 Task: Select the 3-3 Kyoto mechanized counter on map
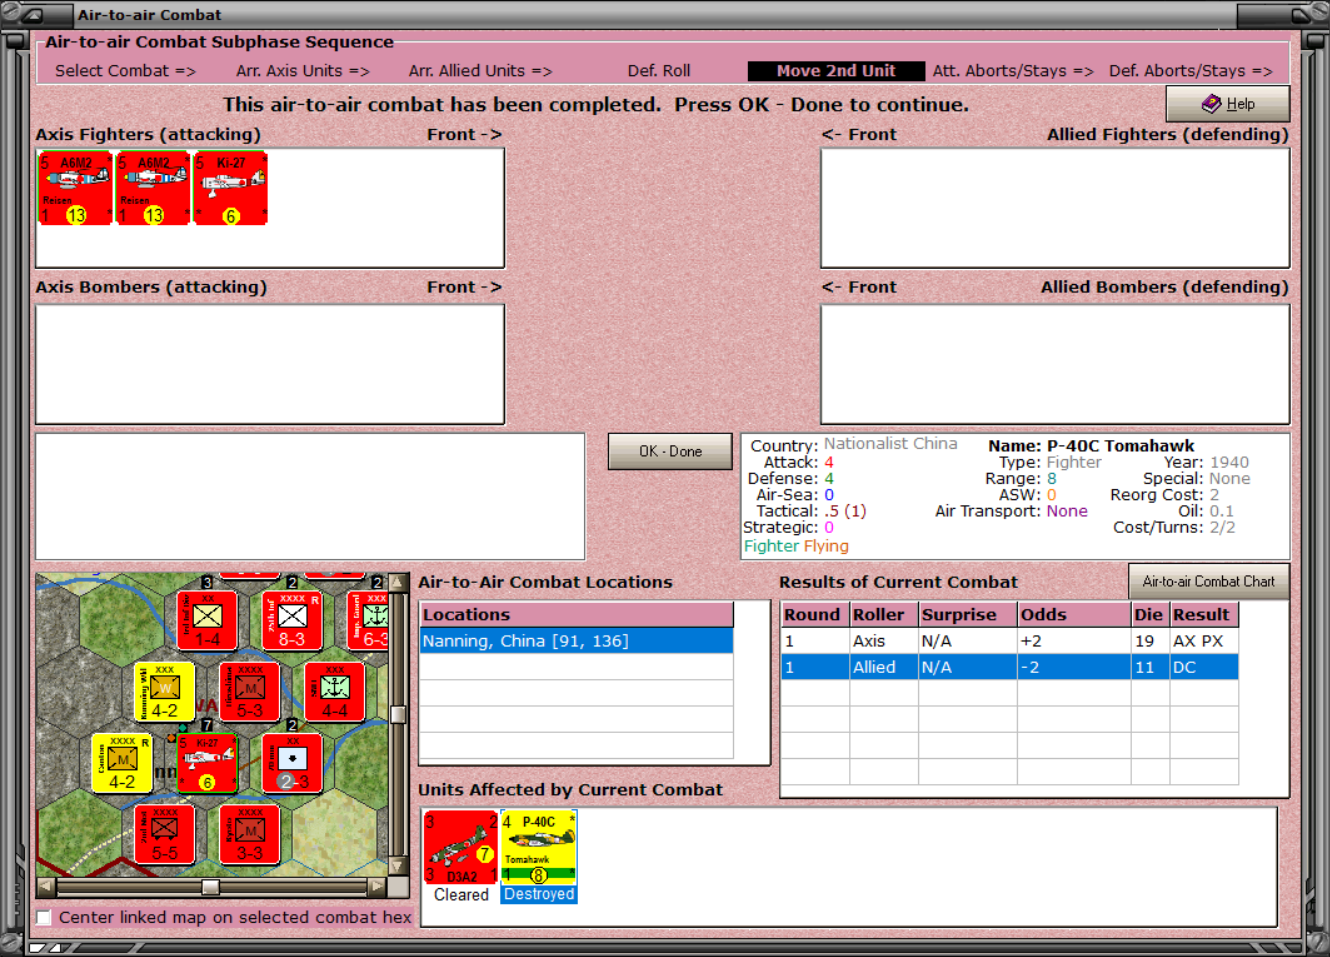coord(250,834)
